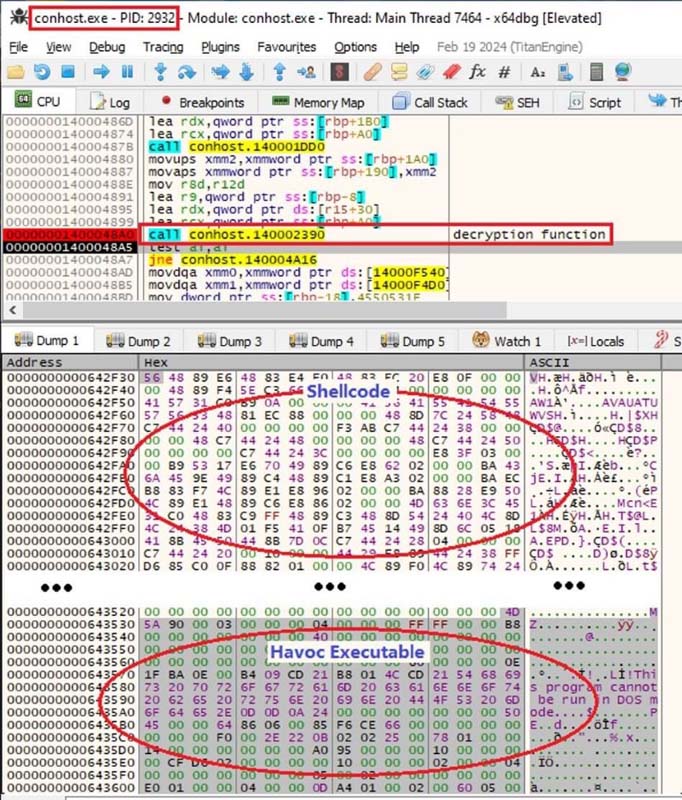Select the Watch 1 tab
The height and width of the screenshot is (800, 682).
click(507, 341)
